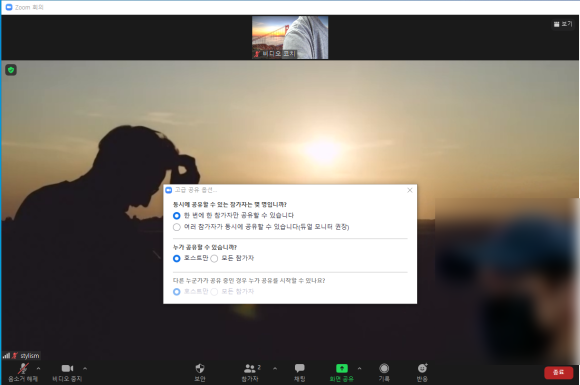Expand share options arrow beside Share Screen
Viewport: 580px width, 385px height.
click(360, 368)
